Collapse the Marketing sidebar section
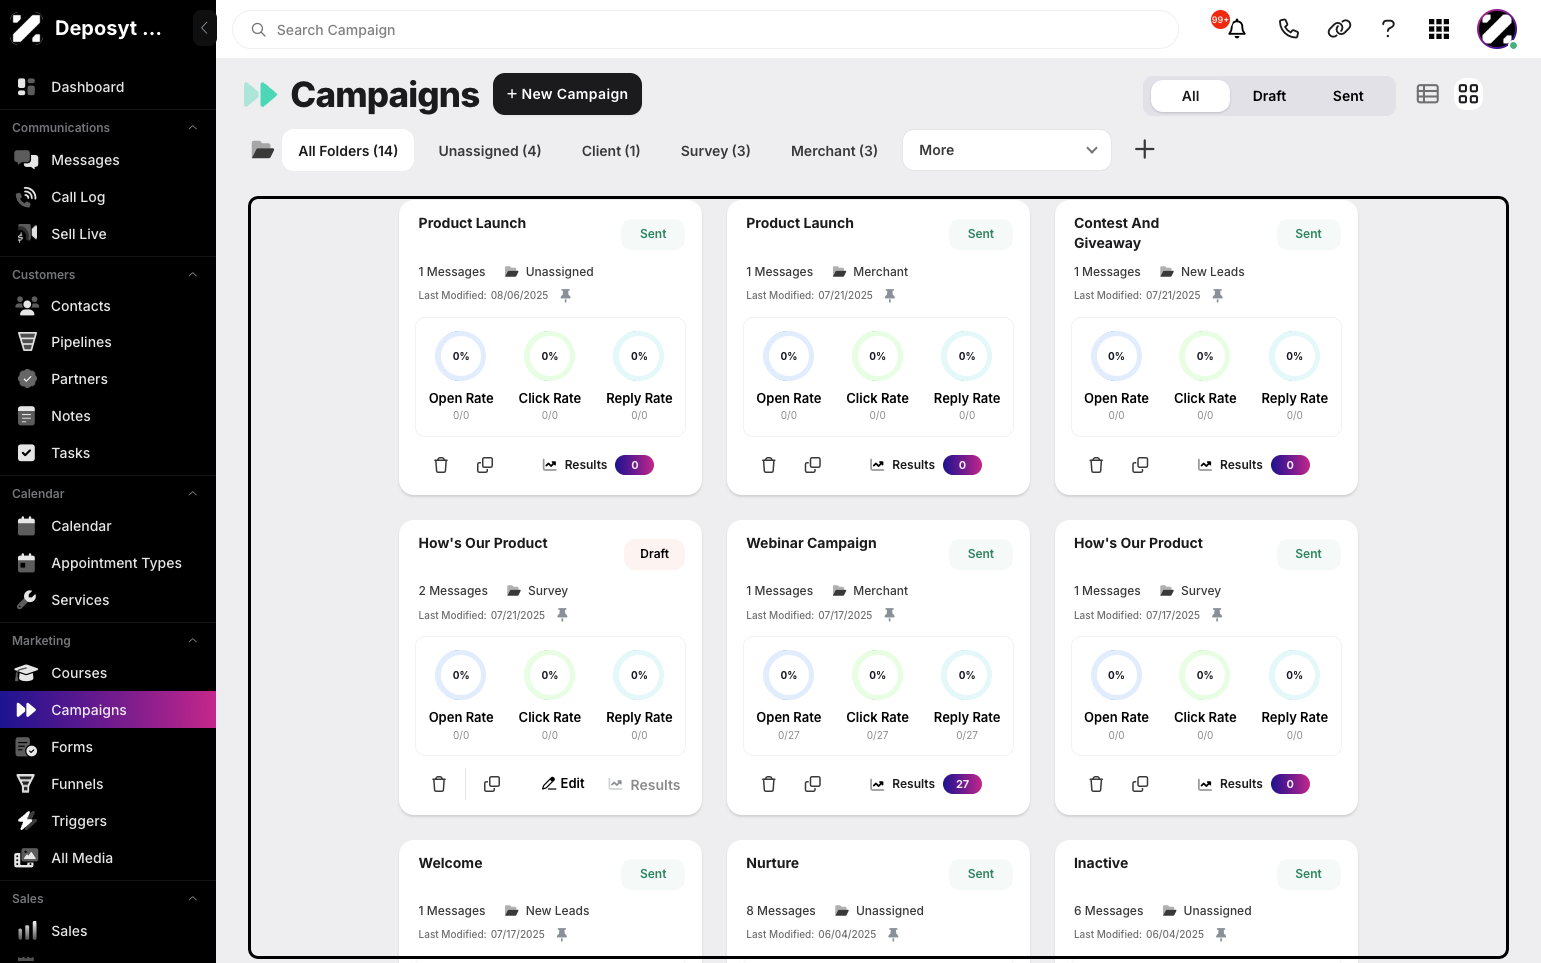 193,641
